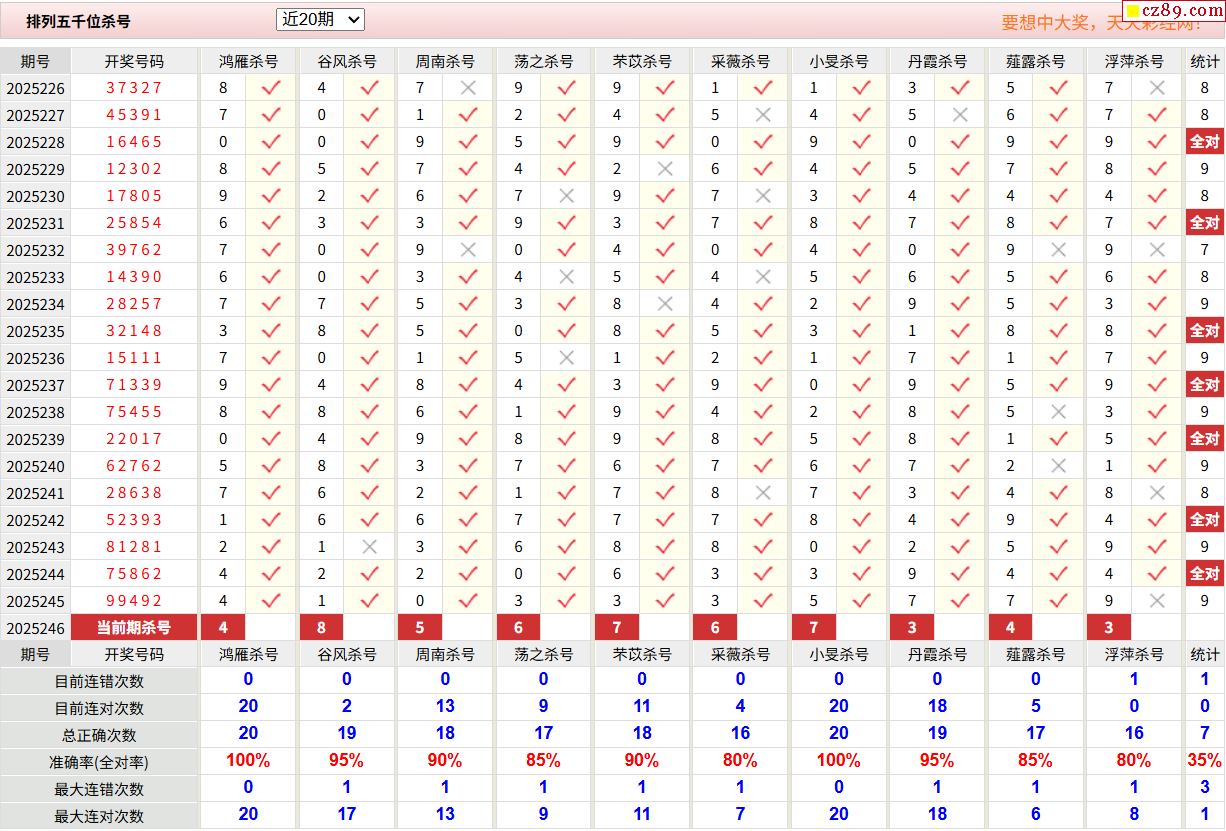The width and height of the screenshot is (1226, 831).
Task: Click the X mark for 浮萍杀号 in row 2025245
Action: pyautogui.click(x=1158, y=601)
